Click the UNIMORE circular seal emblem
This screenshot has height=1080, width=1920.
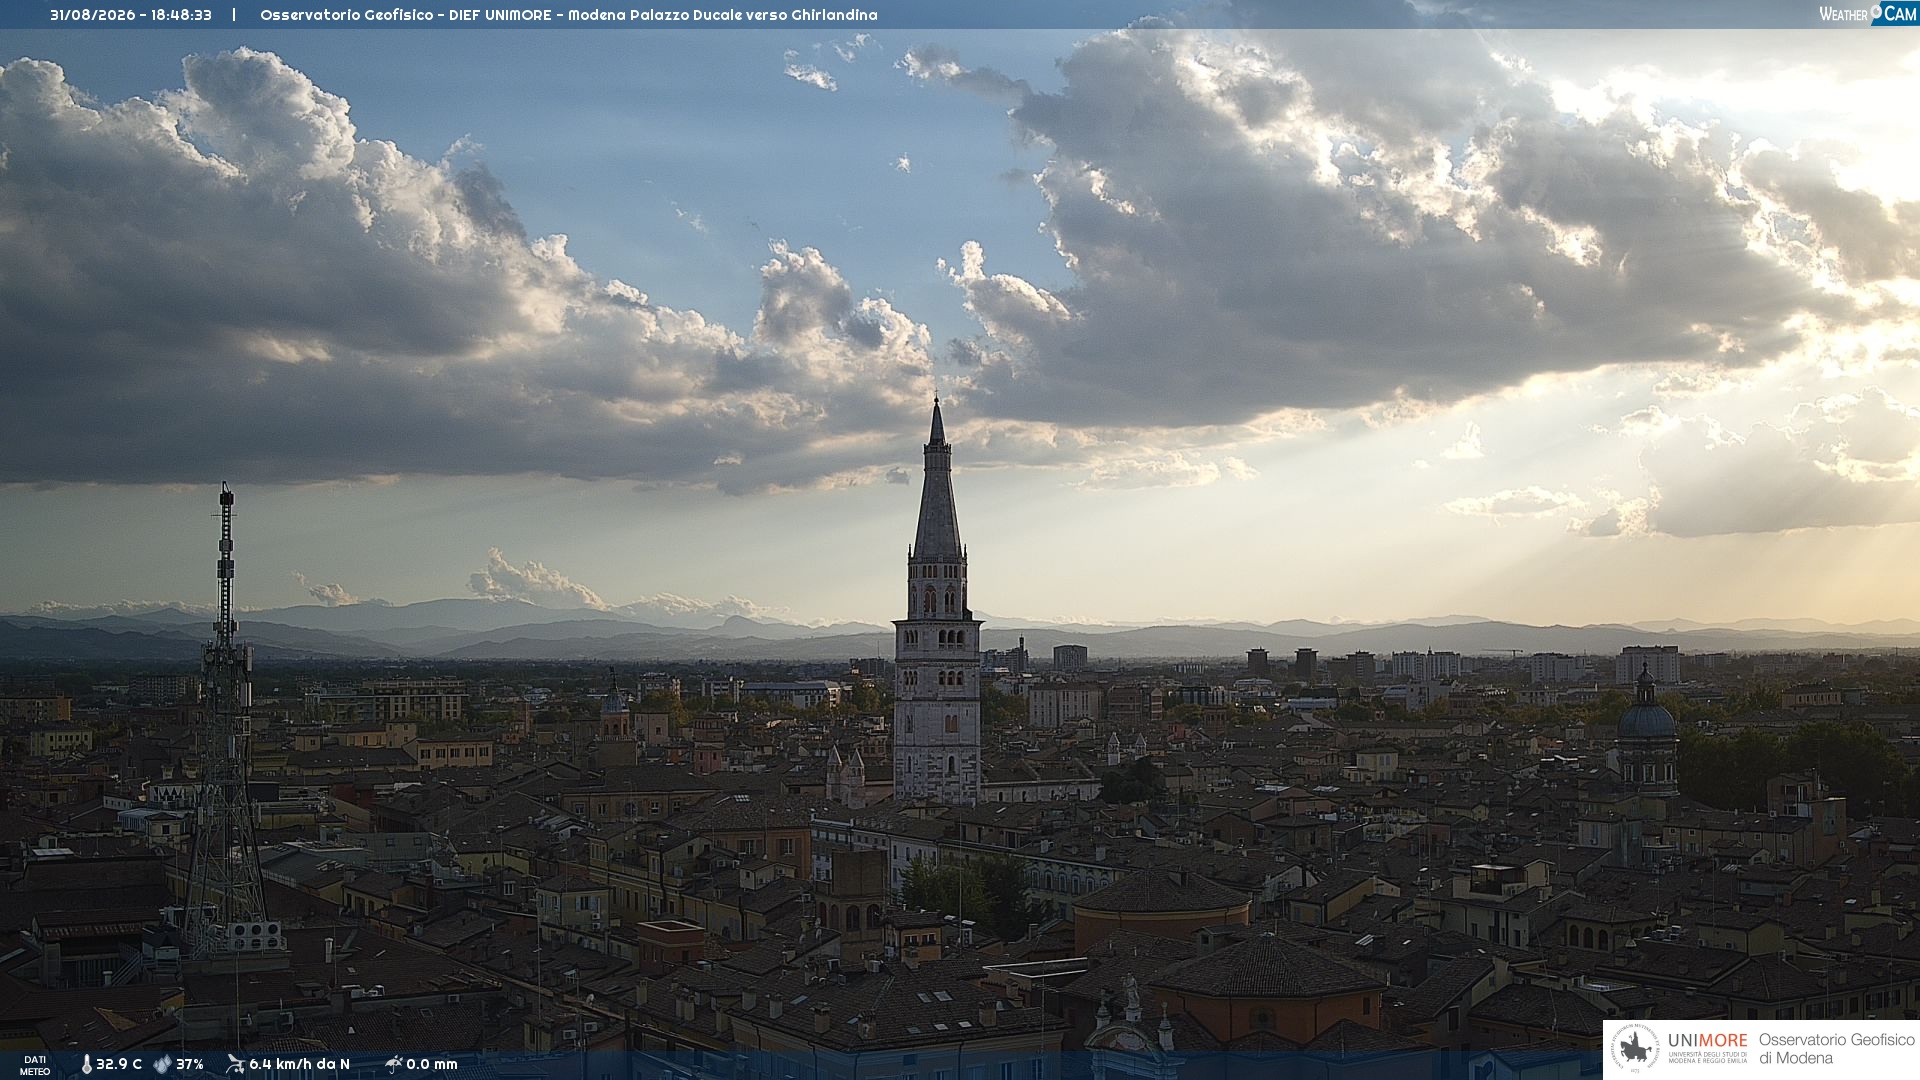click(1635, 1049)
